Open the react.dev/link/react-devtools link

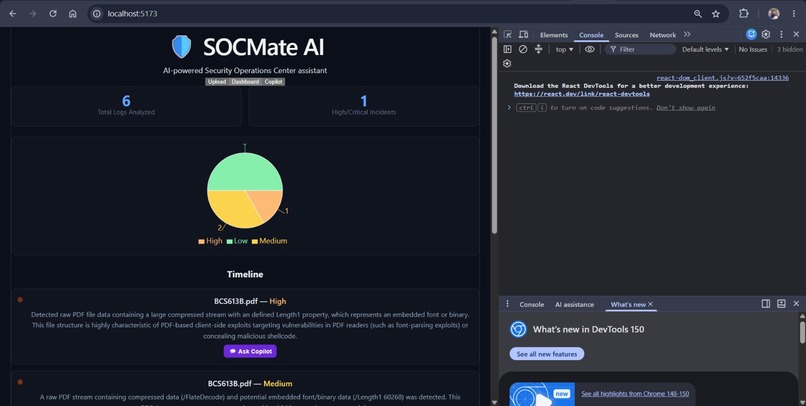pyautogui.click(x=581, y=94)
